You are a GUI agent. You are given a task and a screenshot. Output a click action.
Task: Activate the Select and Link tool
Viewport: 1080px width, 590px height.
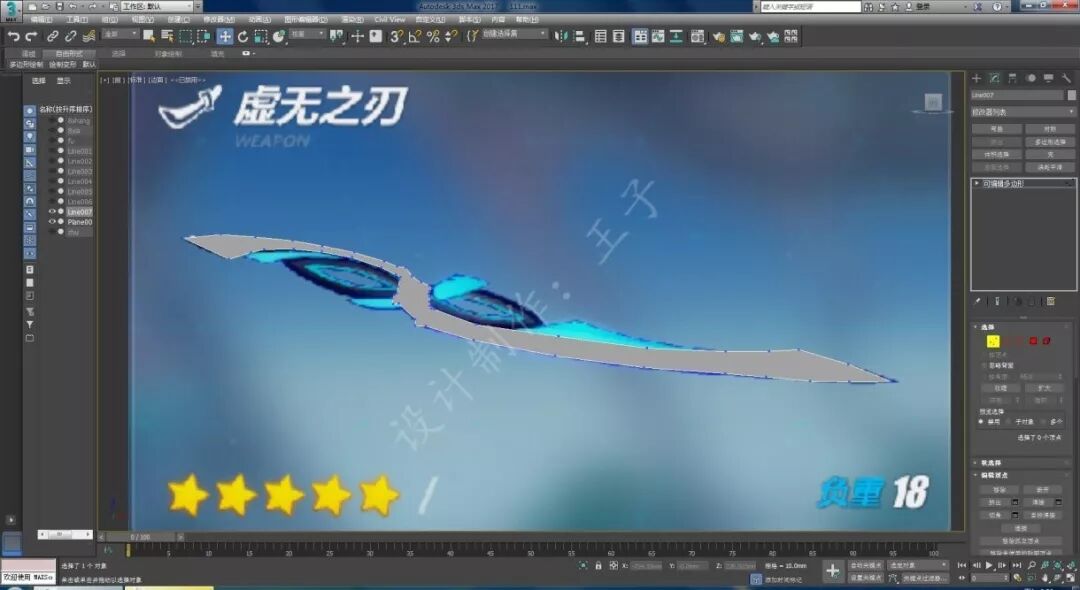[54, 35]
